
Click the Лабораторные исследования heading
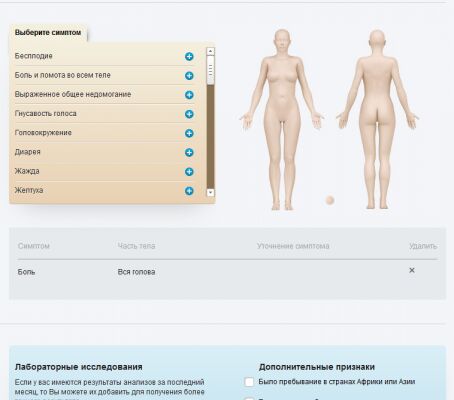(x=79, y=367)
